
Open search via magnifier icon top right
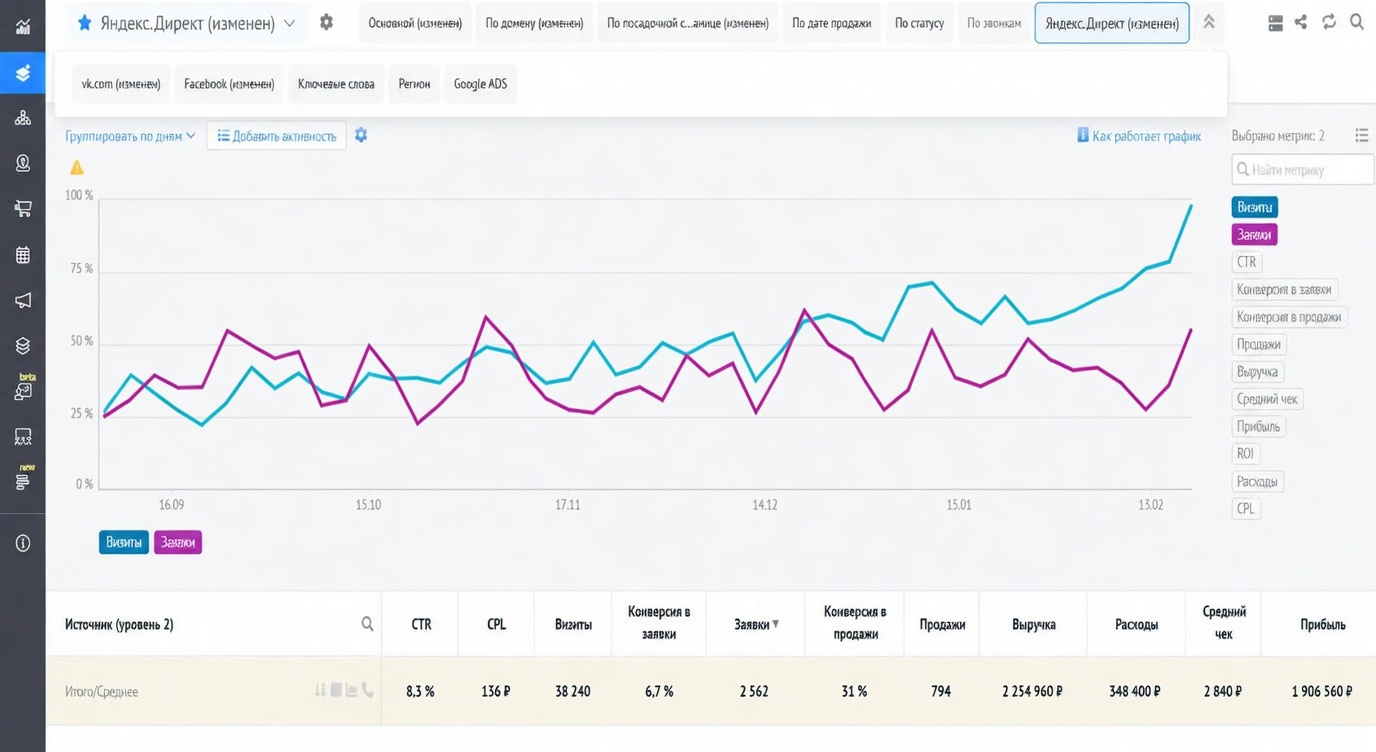click(1357, 22)
